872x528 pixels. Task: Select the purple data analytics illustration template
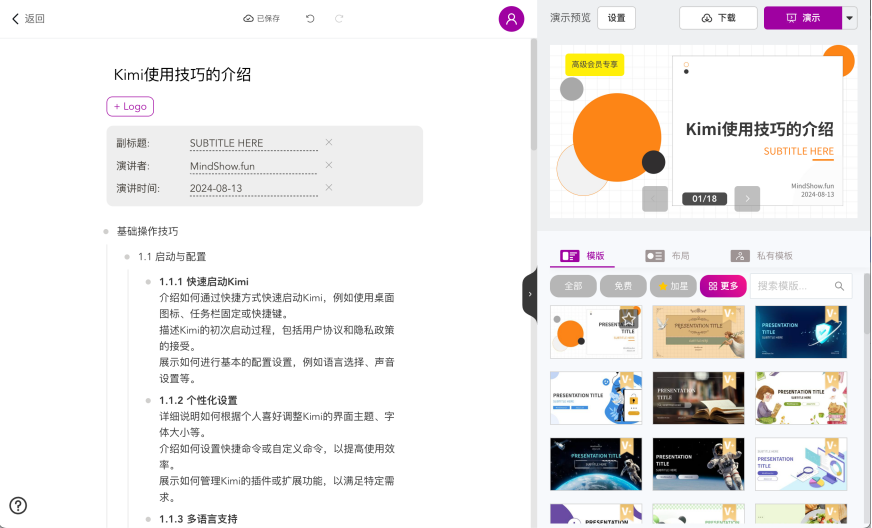[x=801, y=464]
